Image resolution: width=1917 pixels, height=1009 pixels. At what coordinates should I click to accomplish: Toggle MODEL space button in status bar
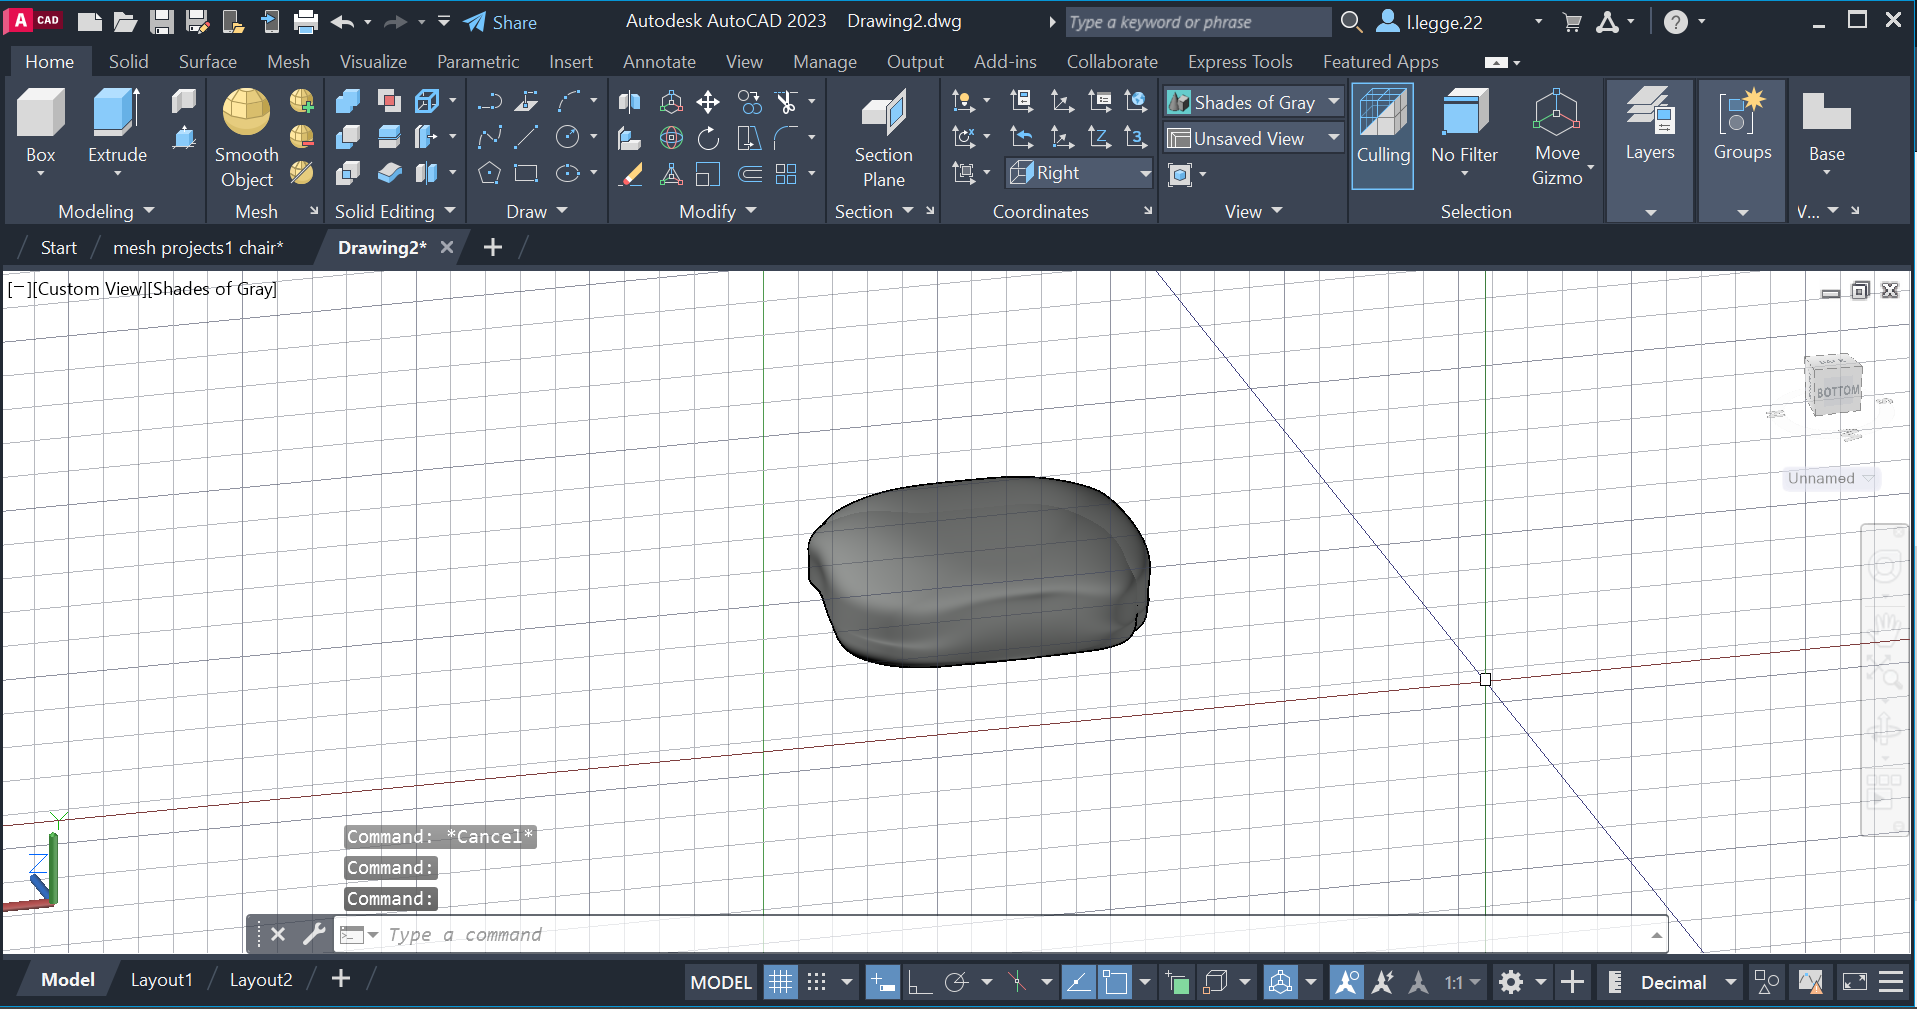pos(720,982)
